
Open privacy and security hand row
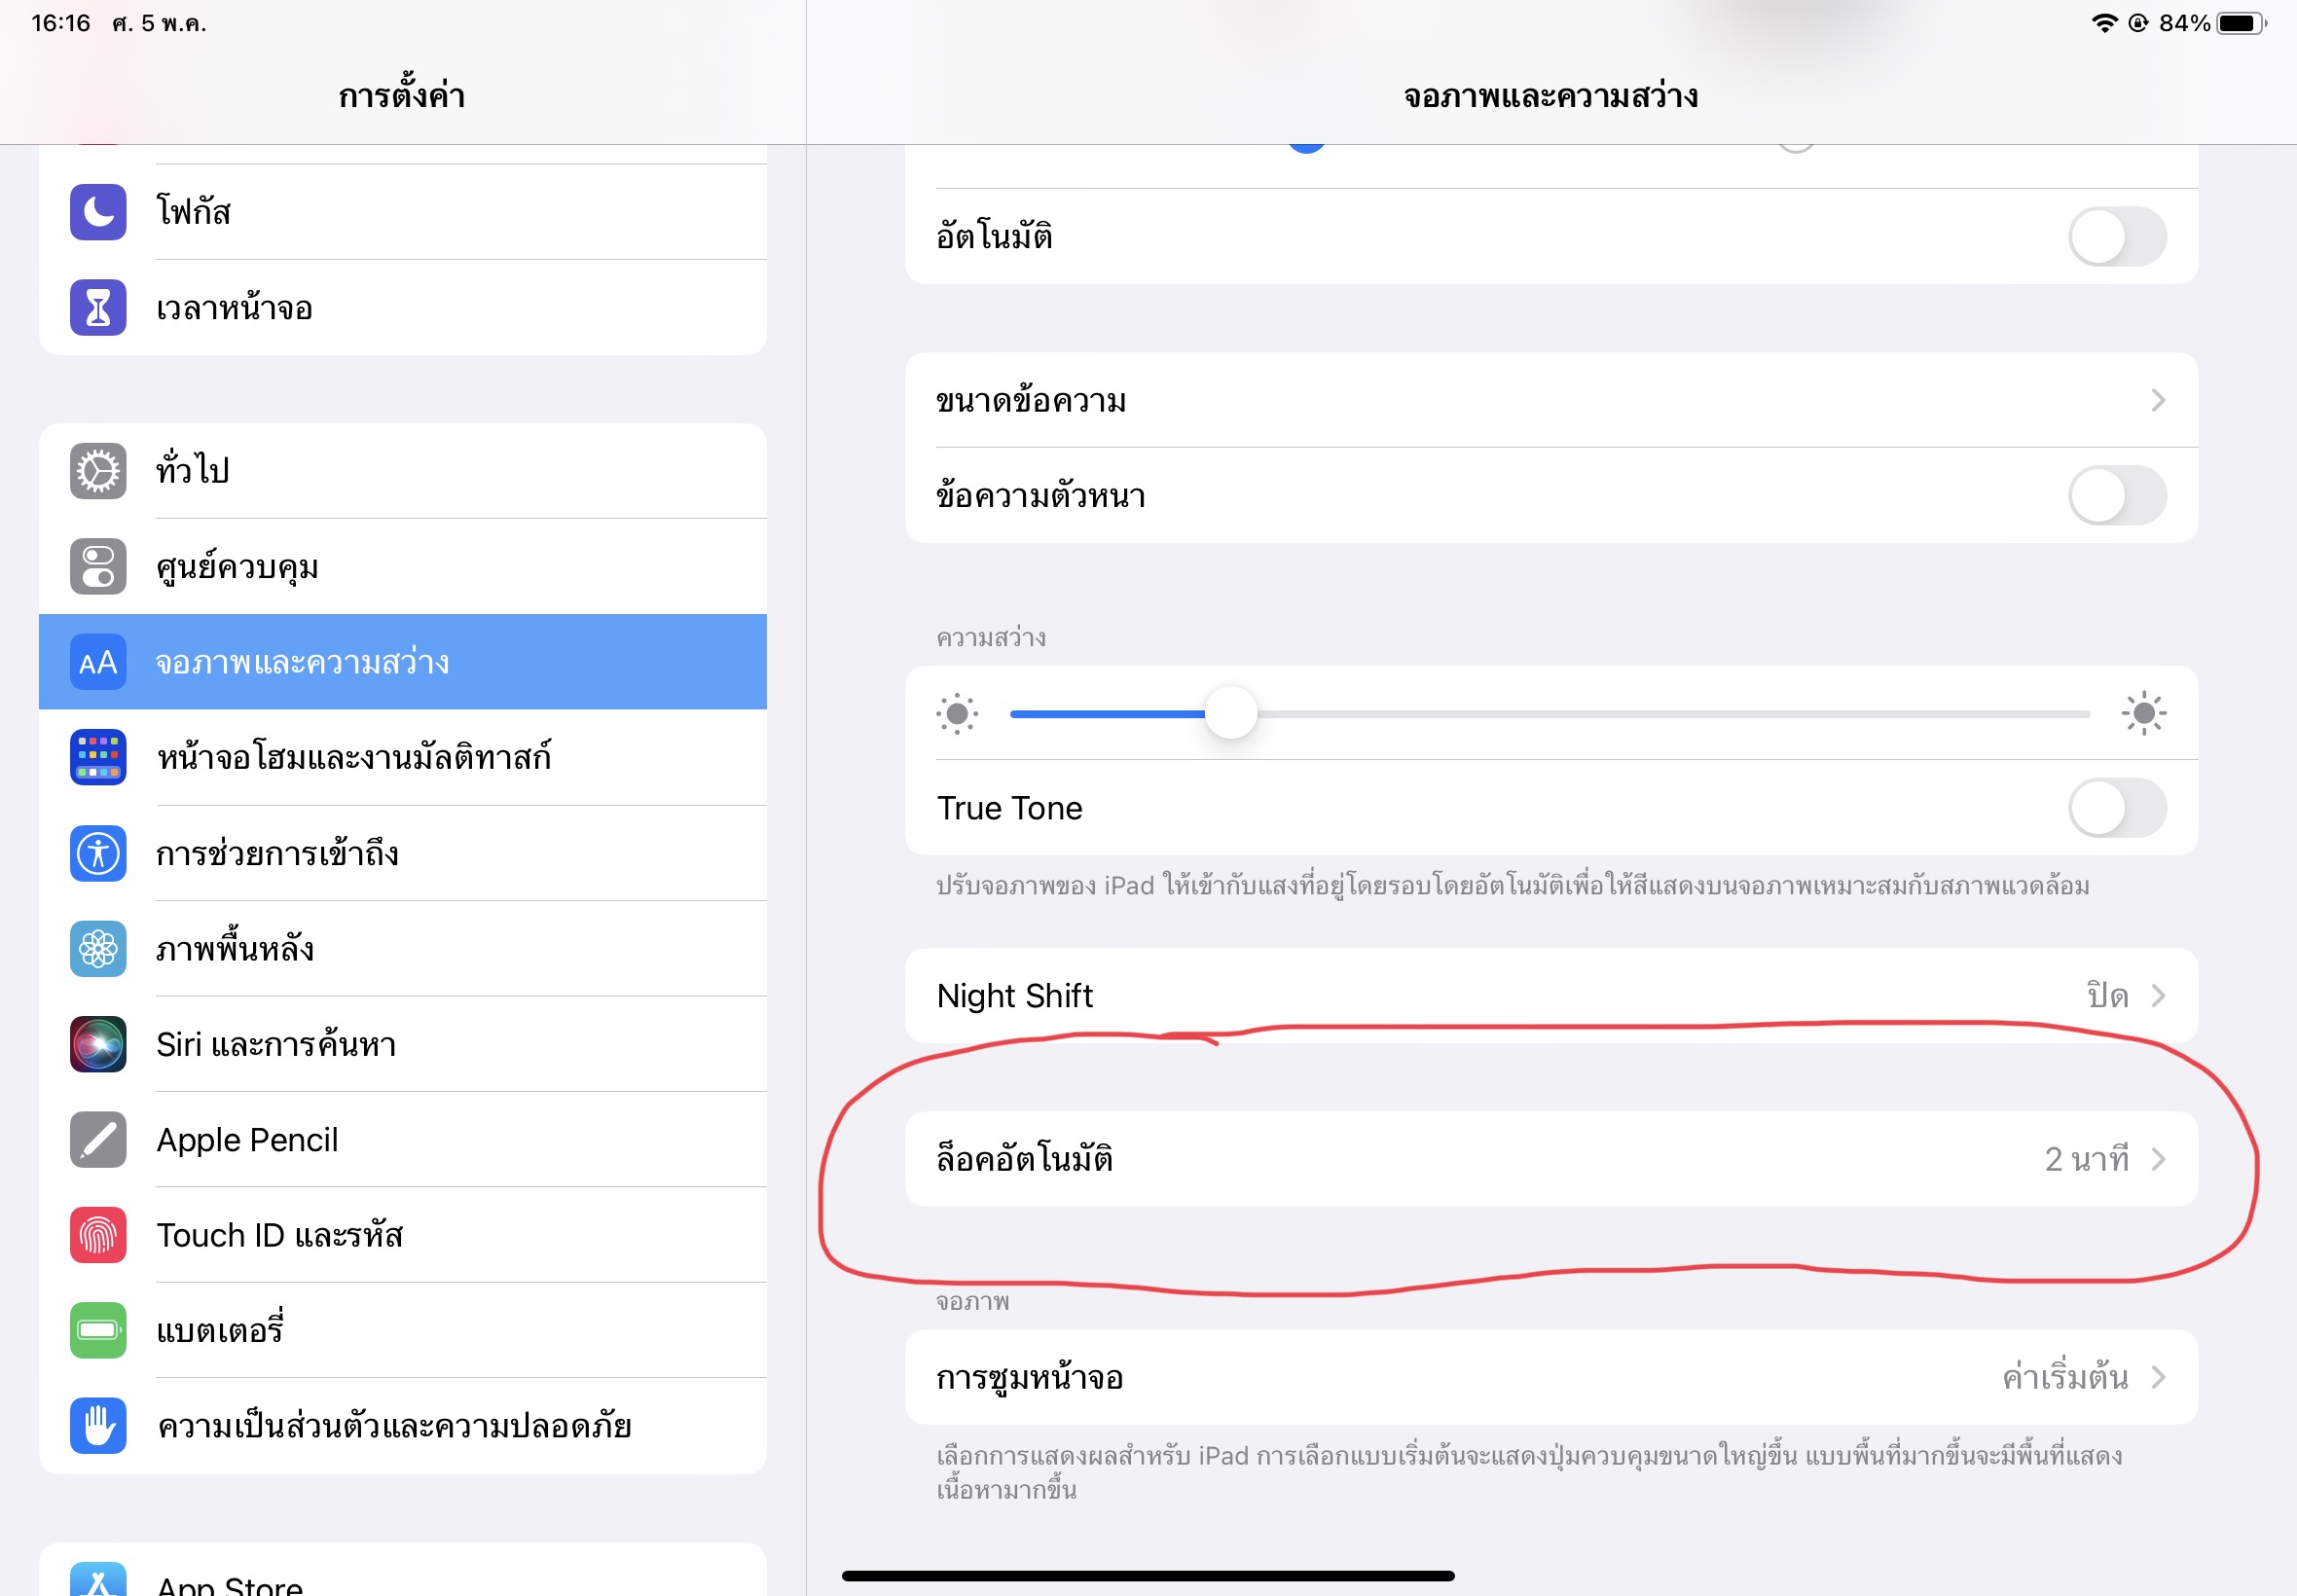pos(403,1426)
